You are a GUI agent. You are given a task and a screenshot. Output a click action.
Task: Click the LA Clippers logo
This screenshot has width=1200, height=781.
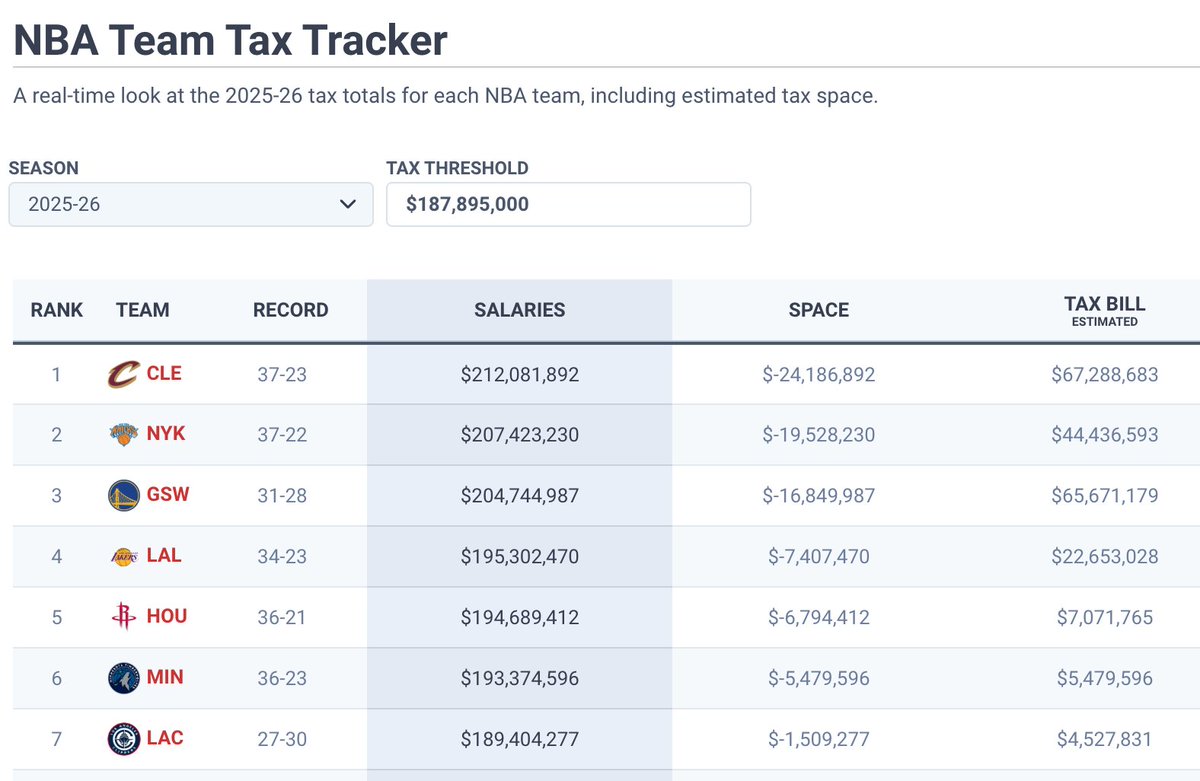[123, 739]
